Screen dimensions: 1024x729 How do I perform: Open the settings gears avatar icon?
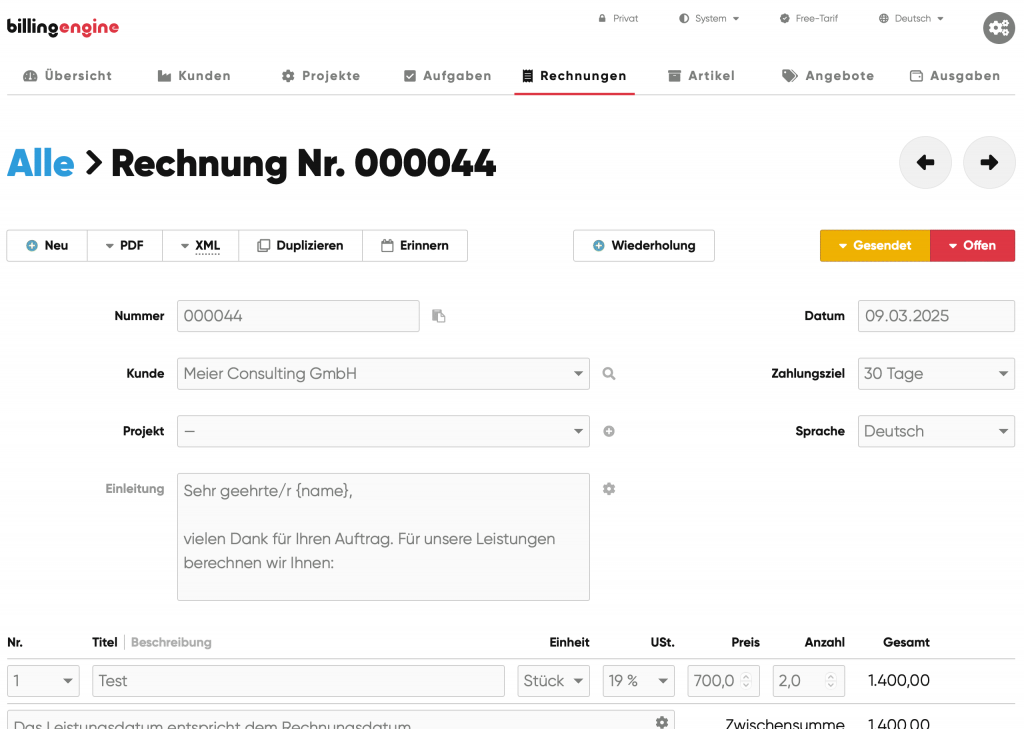click(x=998, y=28)
